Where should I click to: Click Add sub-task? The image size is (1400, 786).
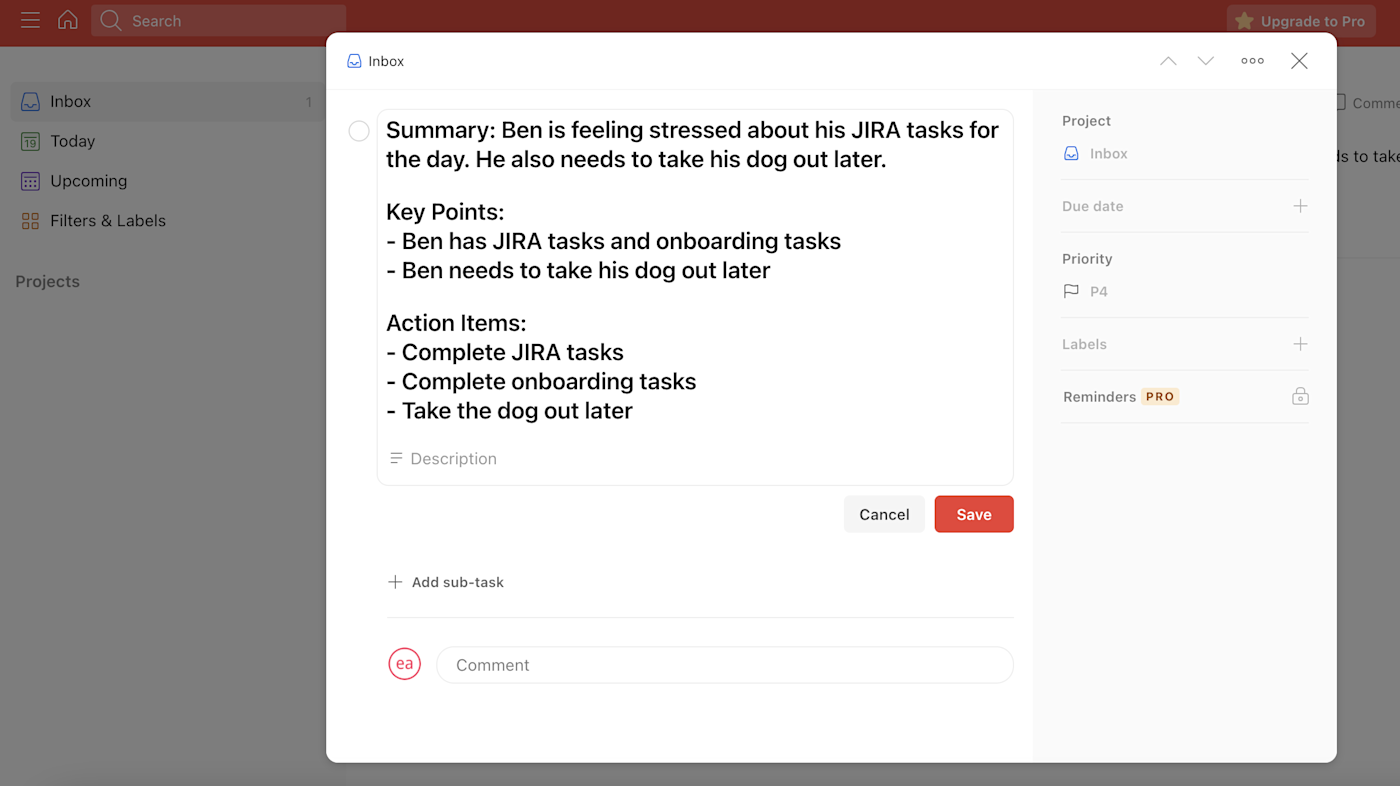[x=446, y=582]
